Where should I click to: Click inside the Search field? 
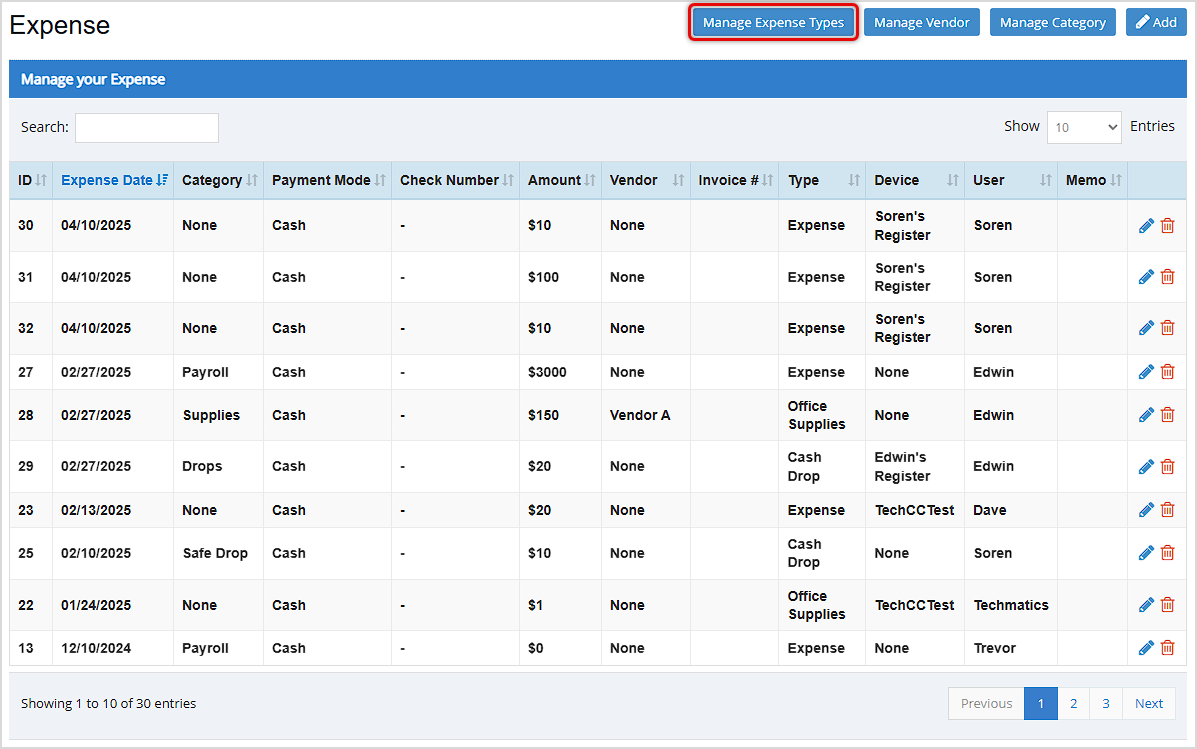146,127
